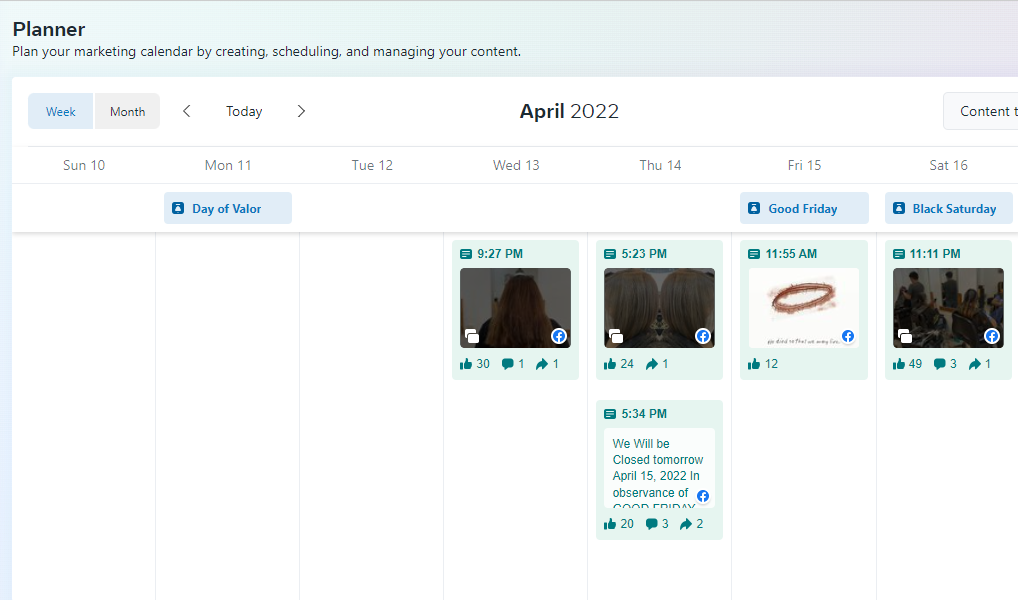Click share icon on 5:23 PM post
This screenshot has height=600, width=1018.
coord(652,364)
